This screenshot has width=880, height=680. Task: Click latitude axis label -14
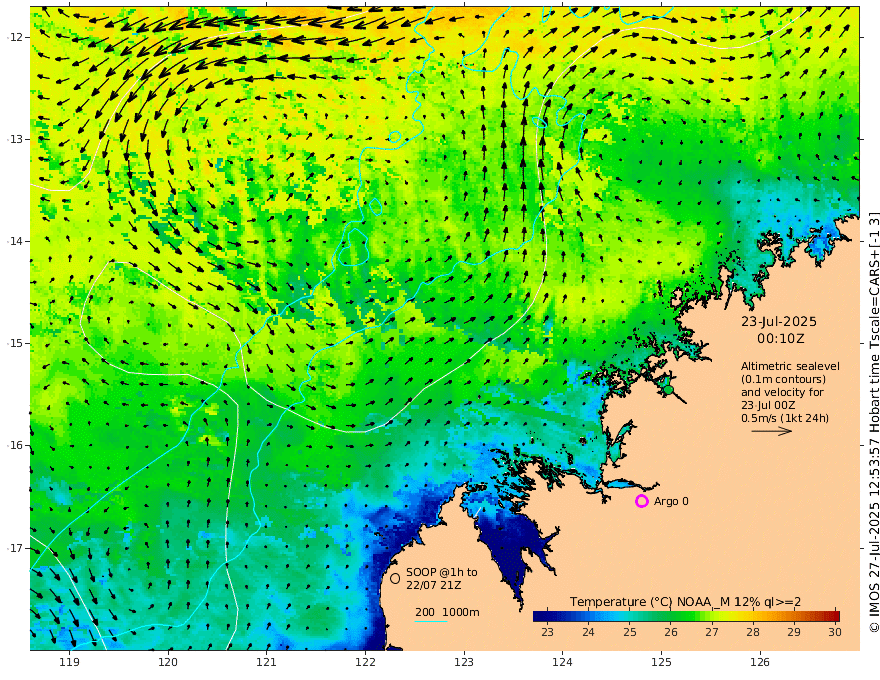pyautogui.click(x=15, y=241)
